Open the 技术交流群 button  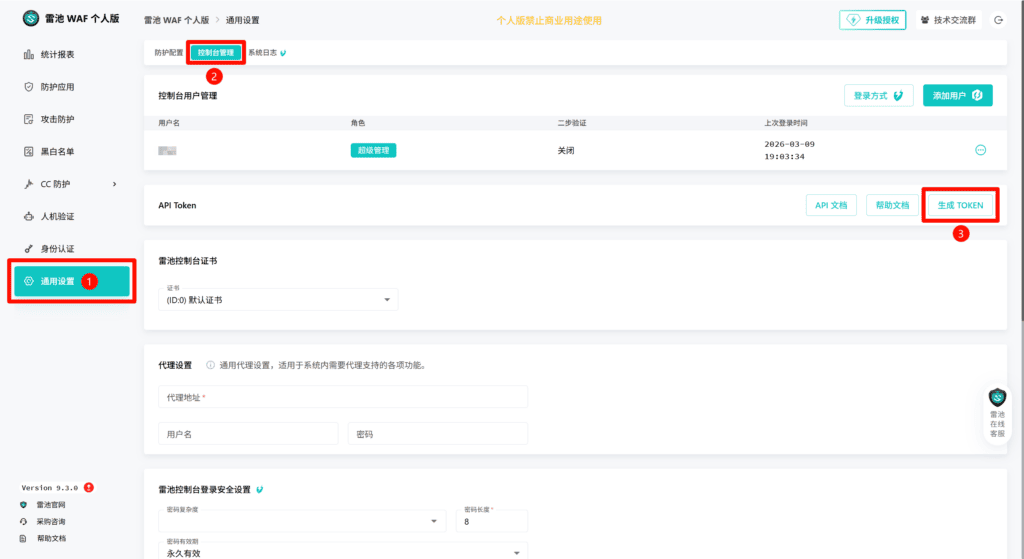948,20
